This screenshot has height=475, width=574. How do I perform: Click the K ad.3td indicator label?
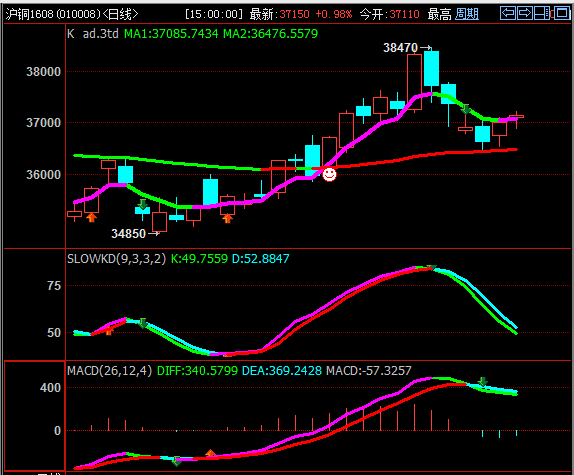tap(93, 34)
